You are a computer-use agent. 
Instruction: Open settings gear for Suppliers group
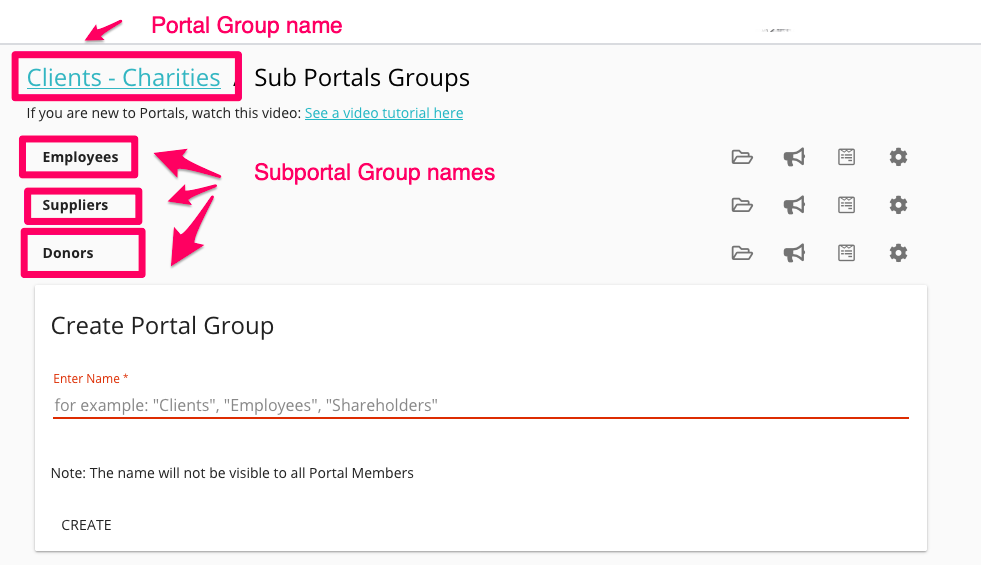tap(898, 205)
